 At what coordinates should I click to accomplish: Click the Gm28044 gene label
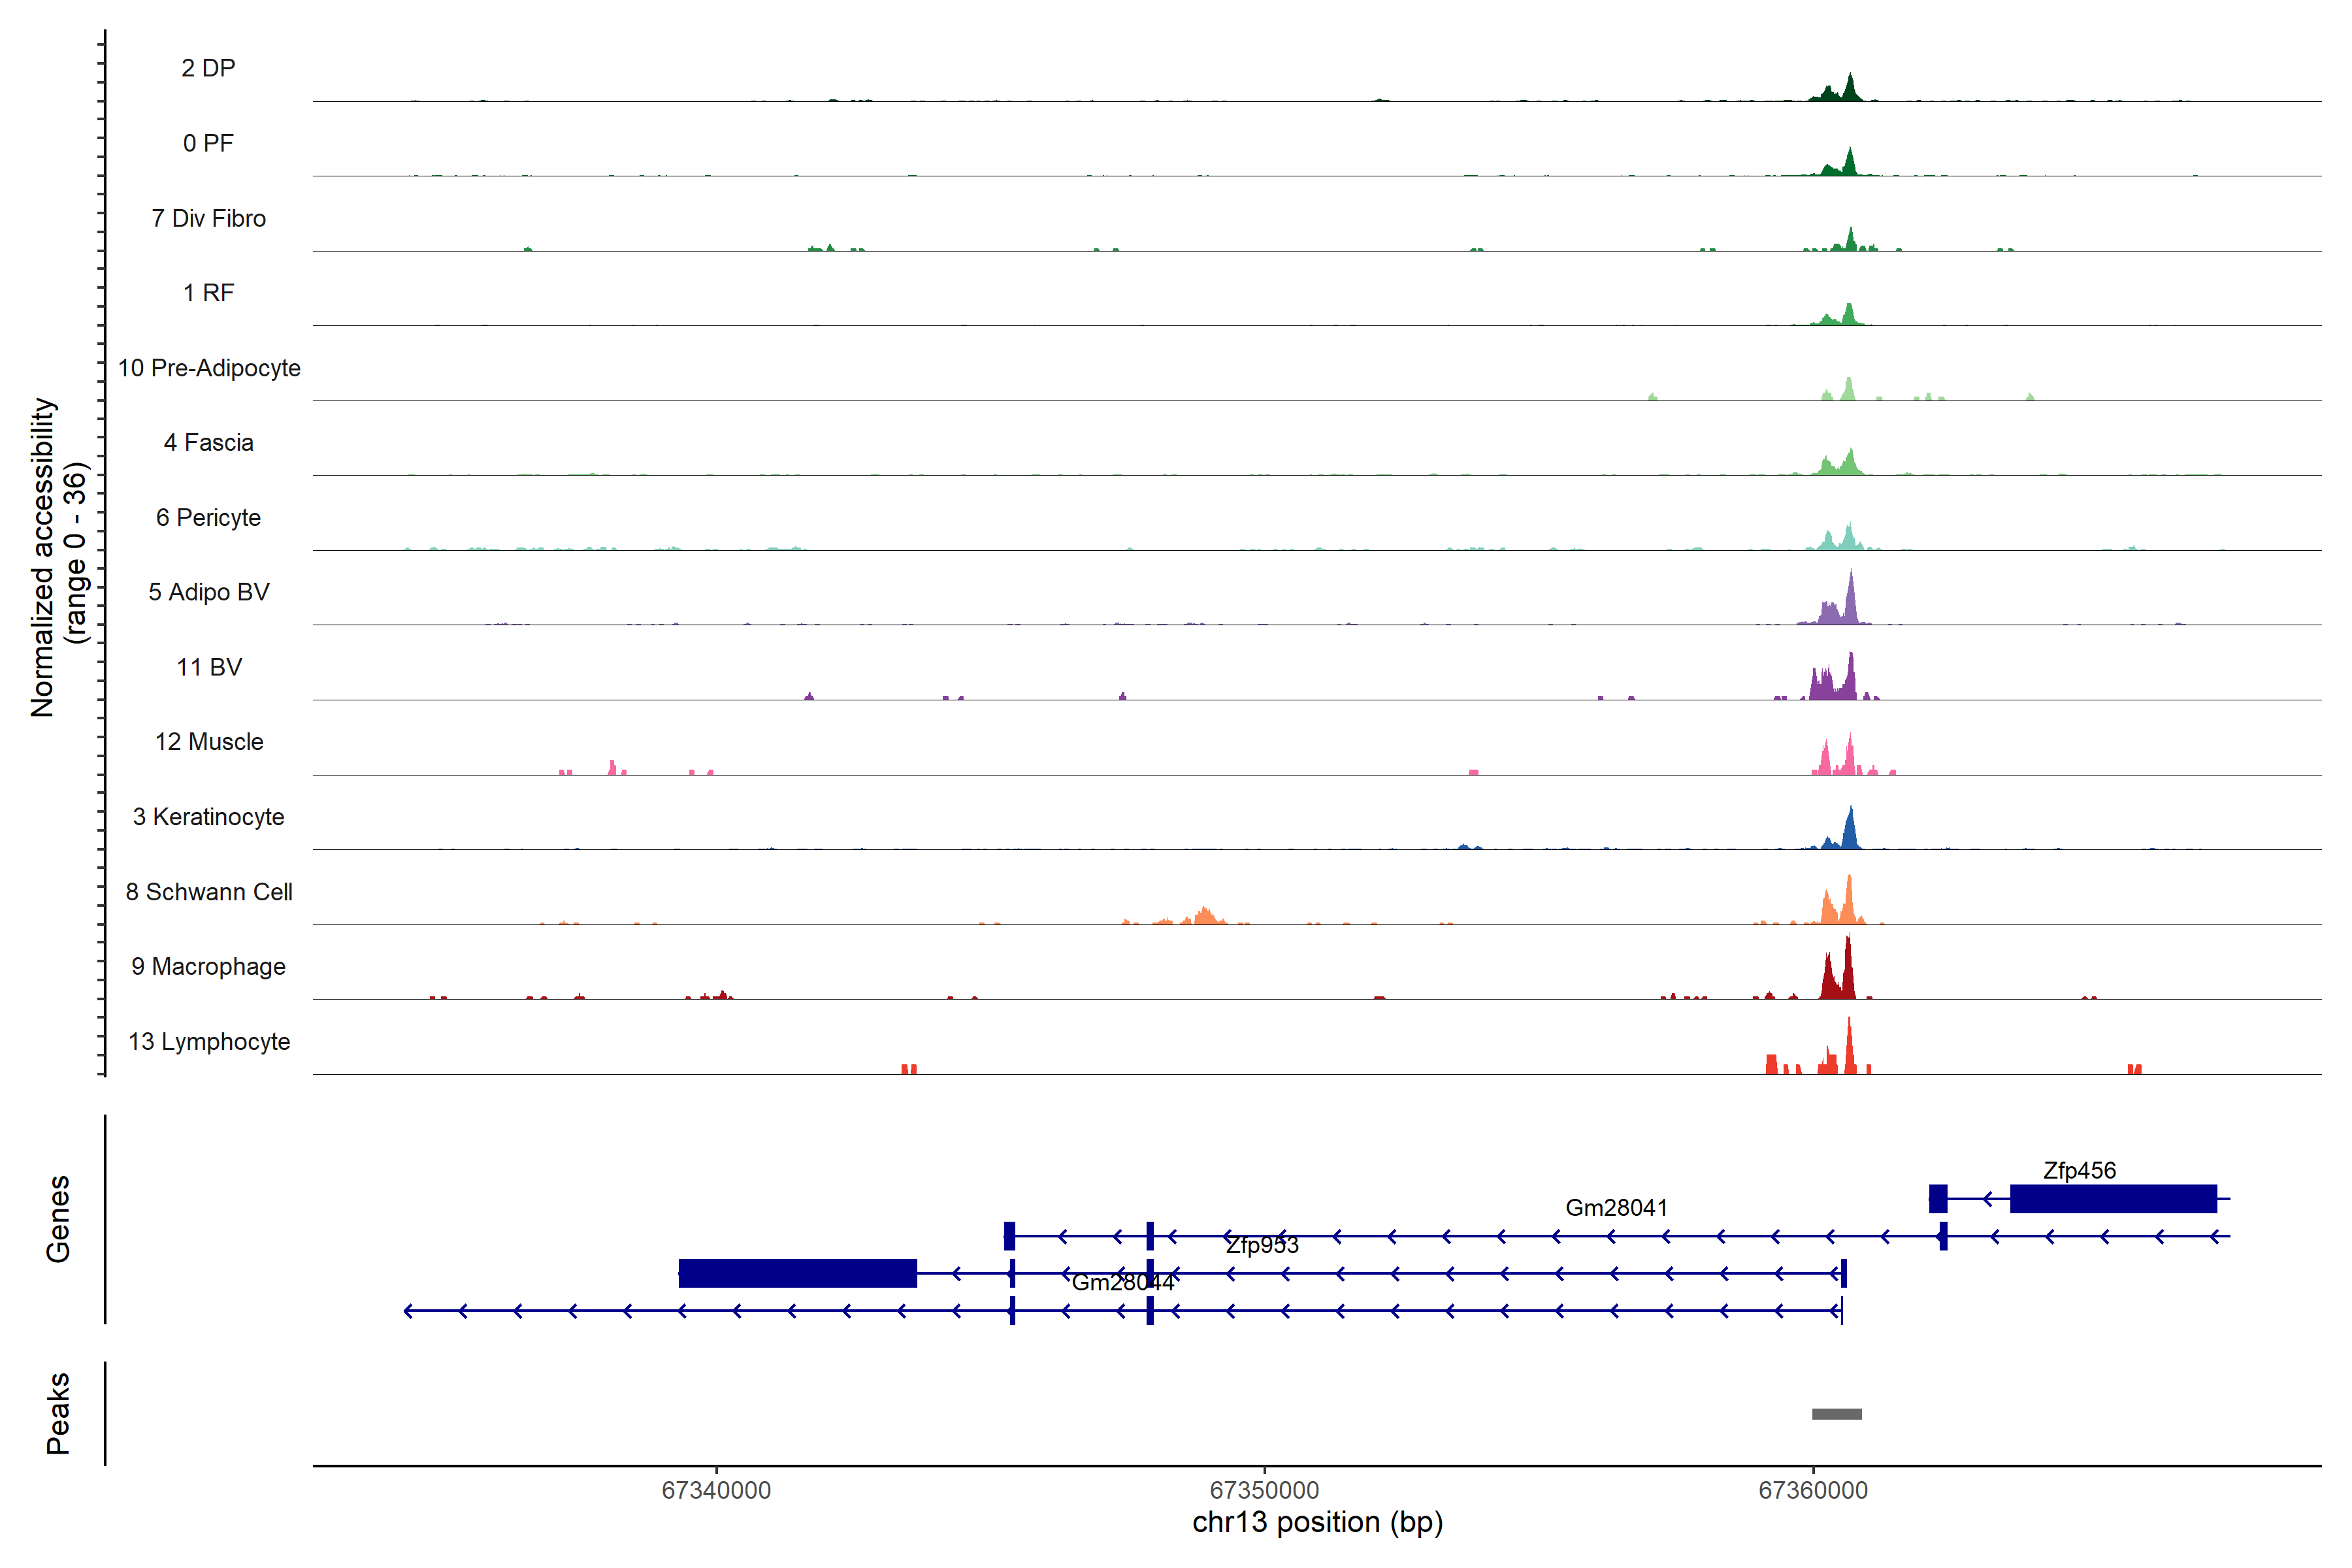[1122, 1283]
